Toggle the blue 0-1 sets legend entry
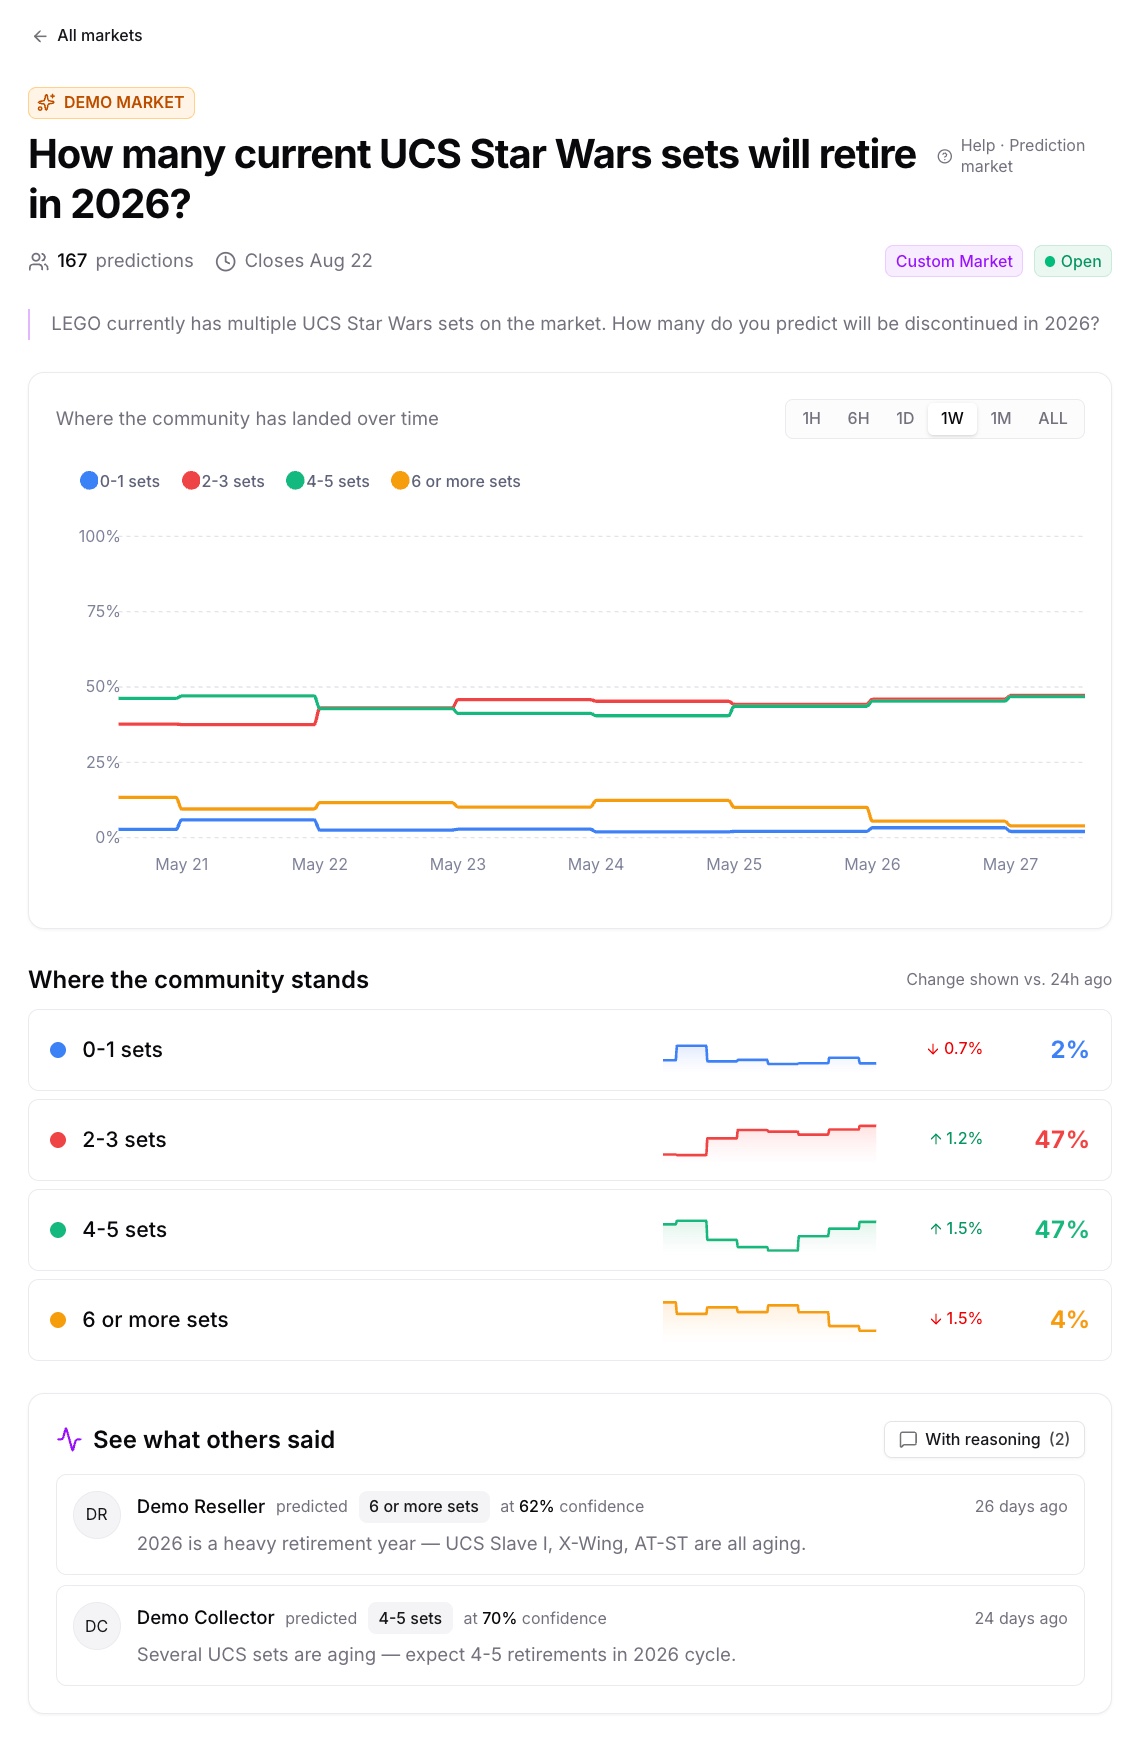 click(120, 481)
